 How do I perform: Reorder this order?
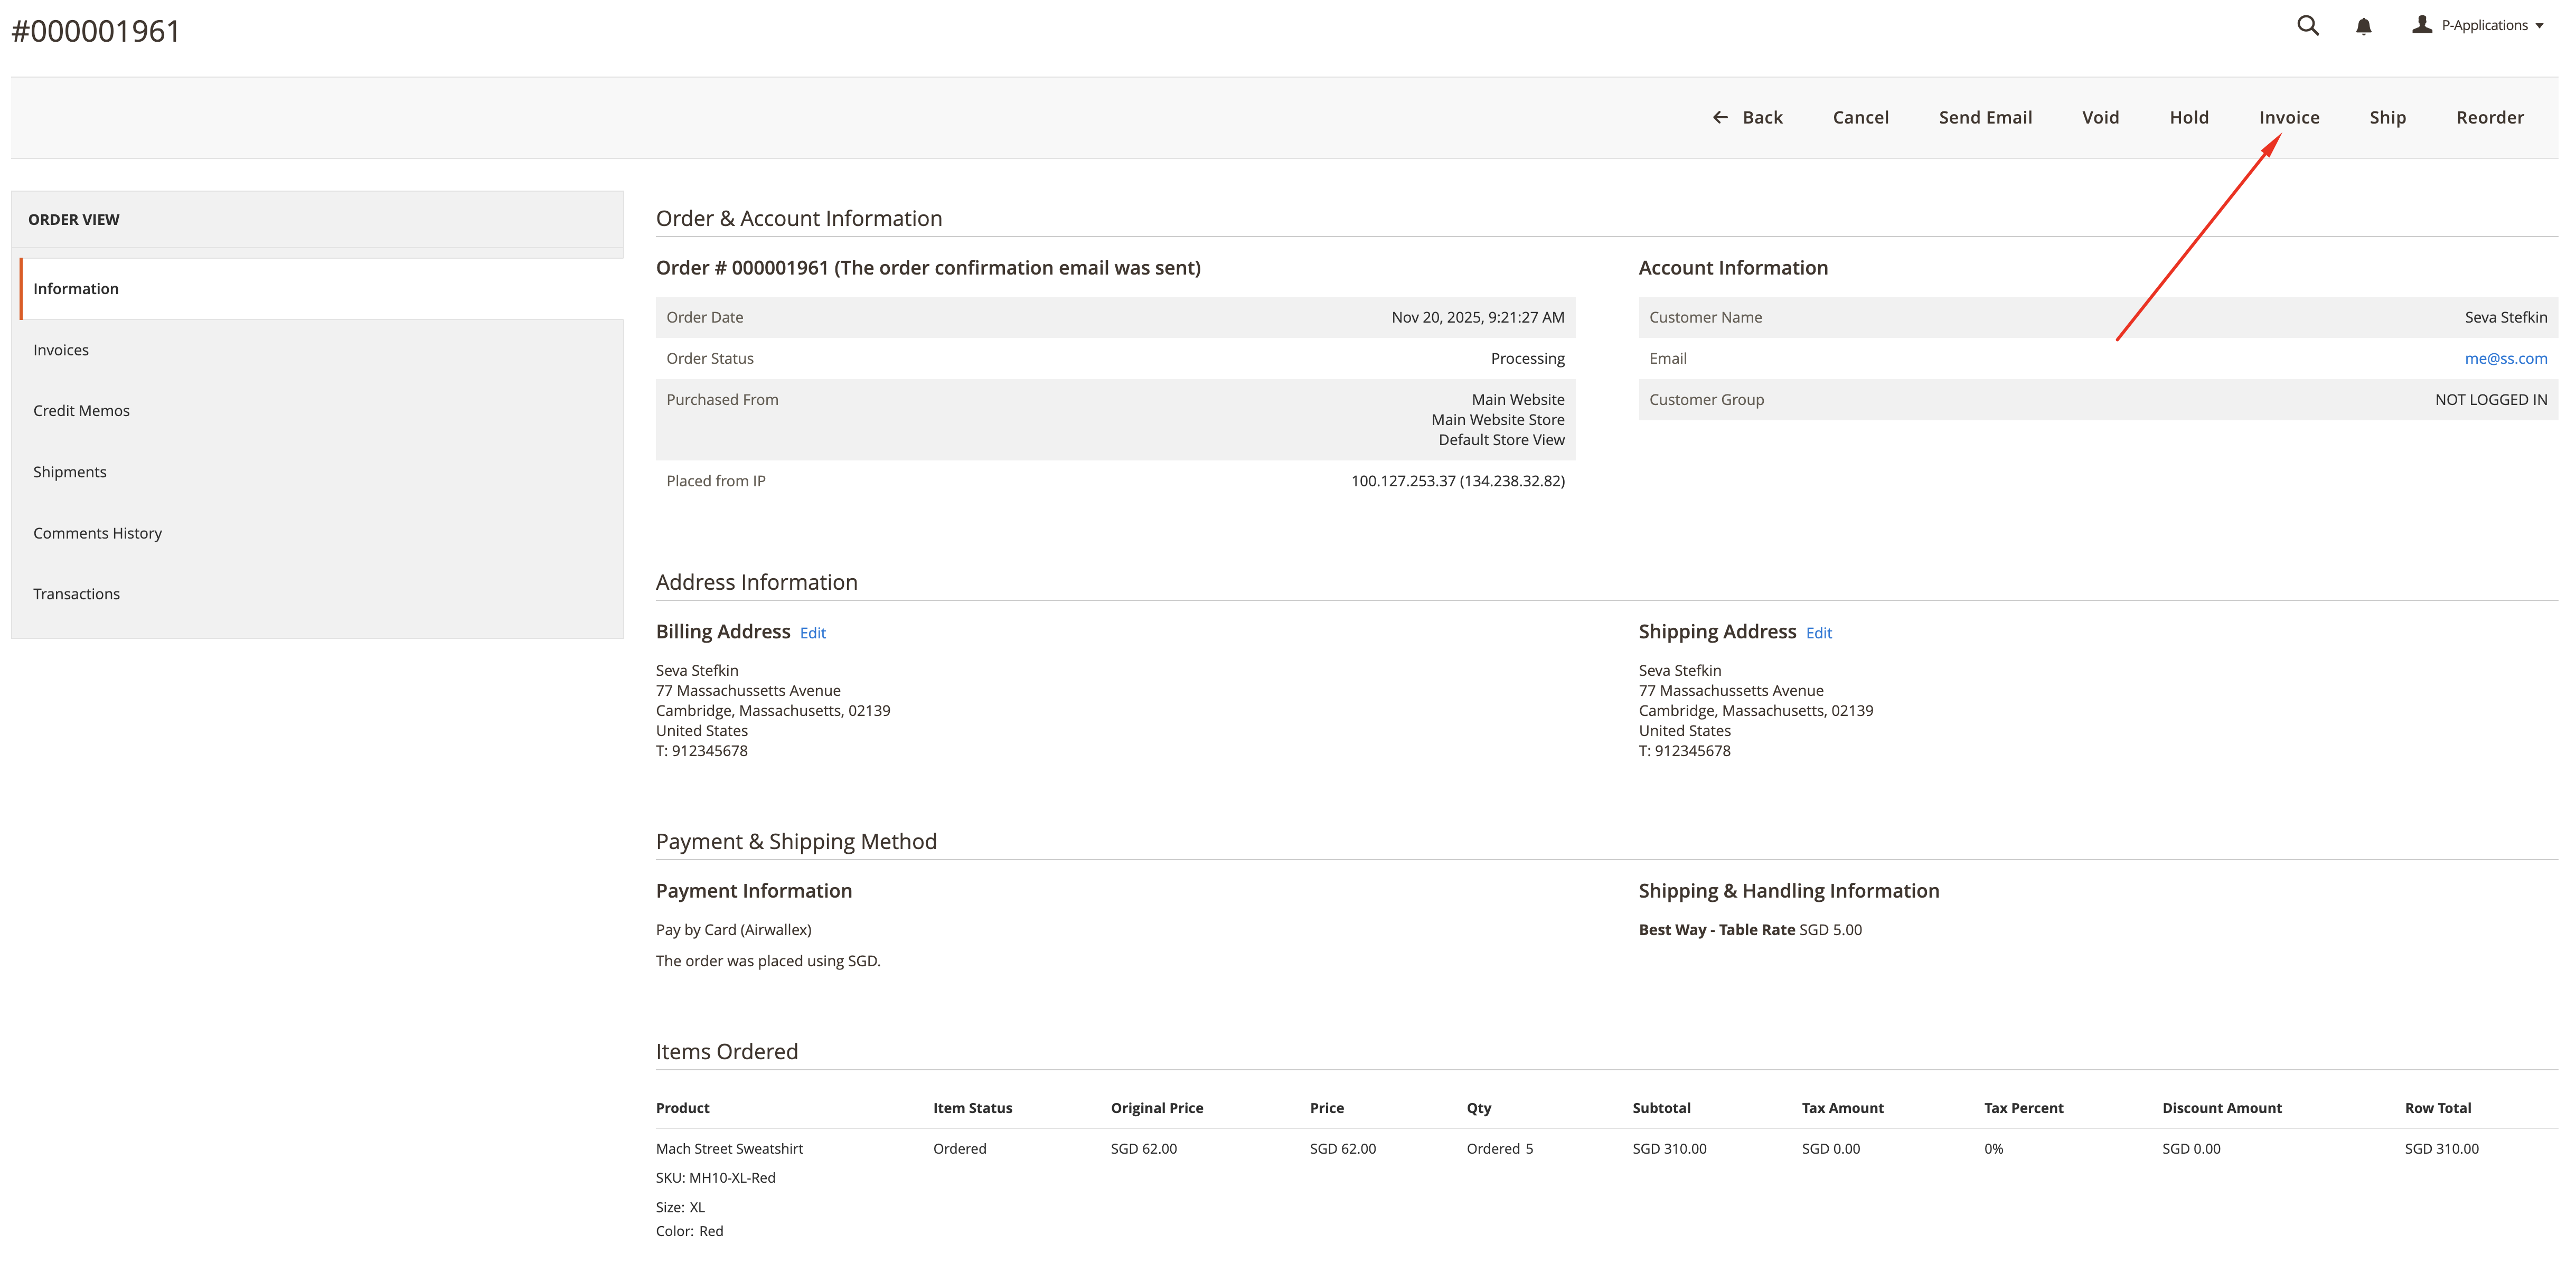coord(2490,117)
